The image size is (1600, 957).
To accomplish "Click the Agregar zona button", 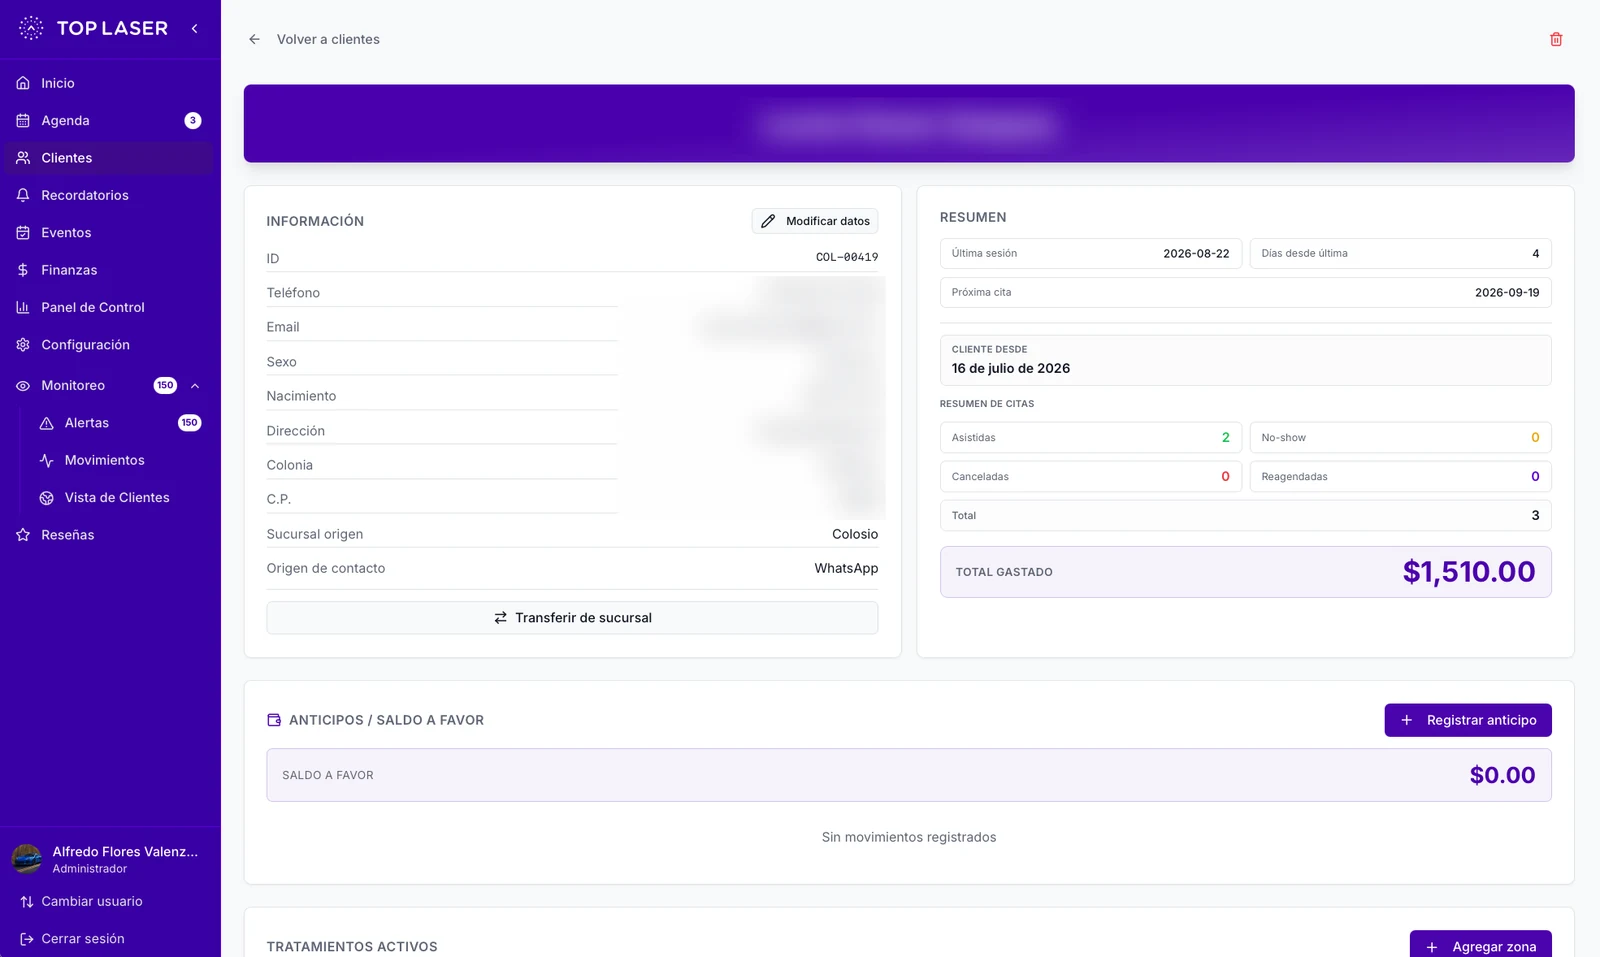I will (1481, 944).
